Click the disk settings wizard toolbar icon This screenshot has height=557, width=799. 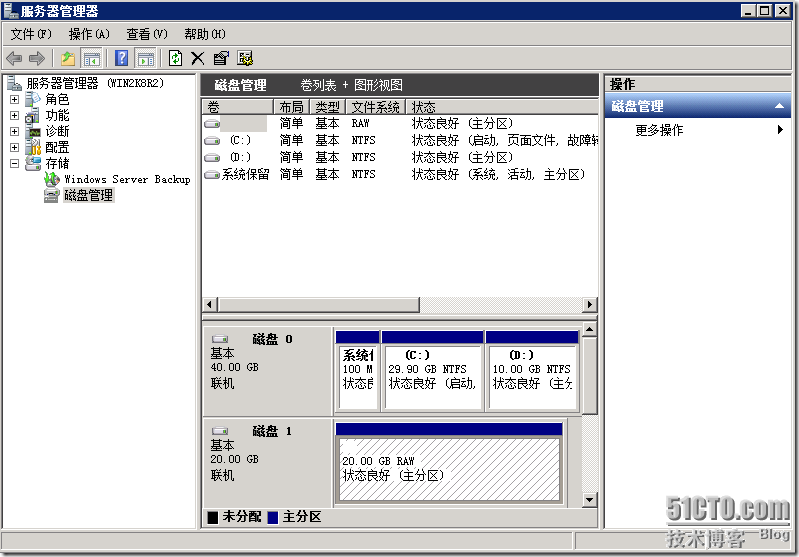pos(245,58)
